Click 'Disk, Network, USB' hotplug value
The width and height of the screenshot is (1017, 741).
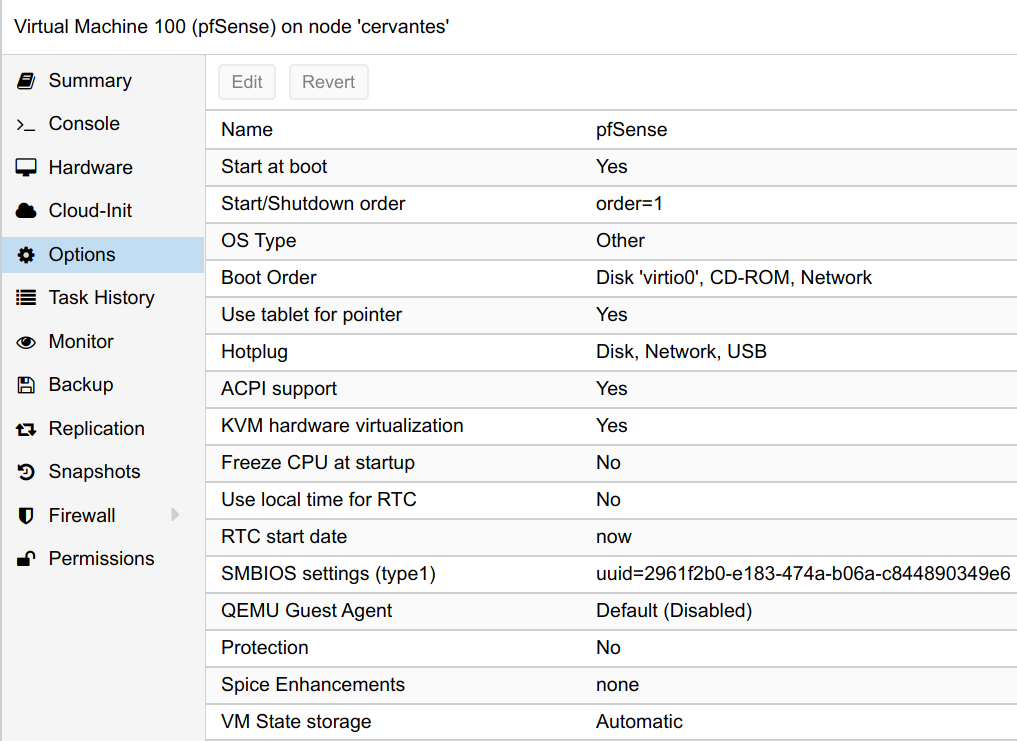tap(681, 352)
